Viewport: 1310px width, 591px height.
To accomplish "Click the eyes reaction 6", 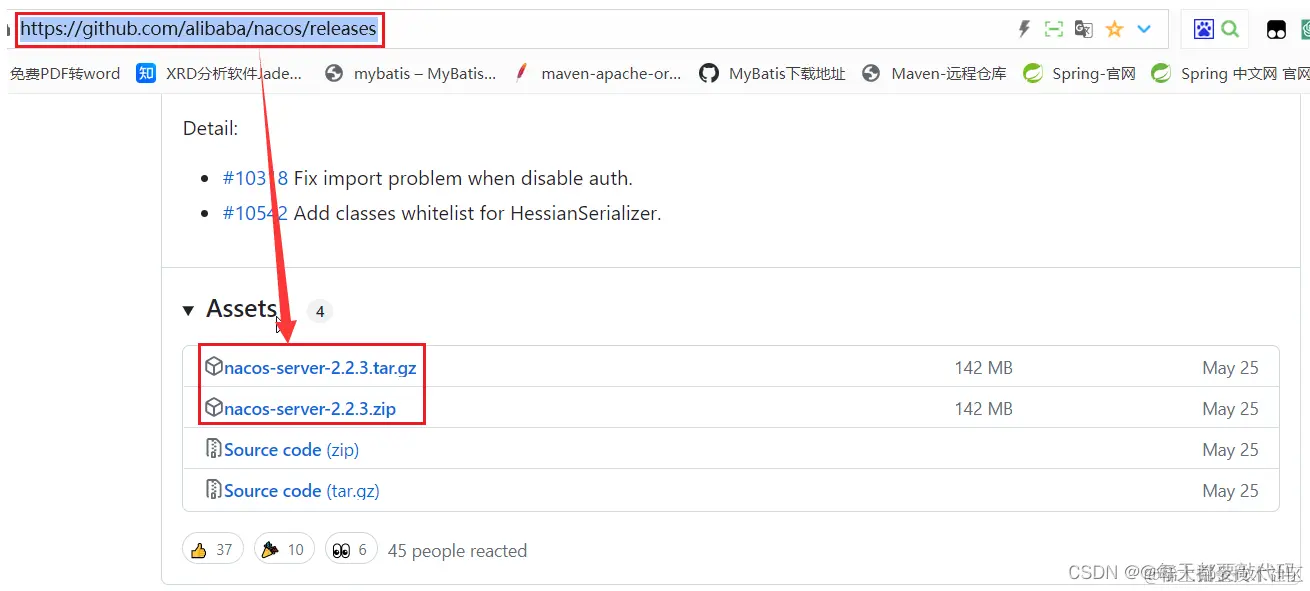I will 351,549.
